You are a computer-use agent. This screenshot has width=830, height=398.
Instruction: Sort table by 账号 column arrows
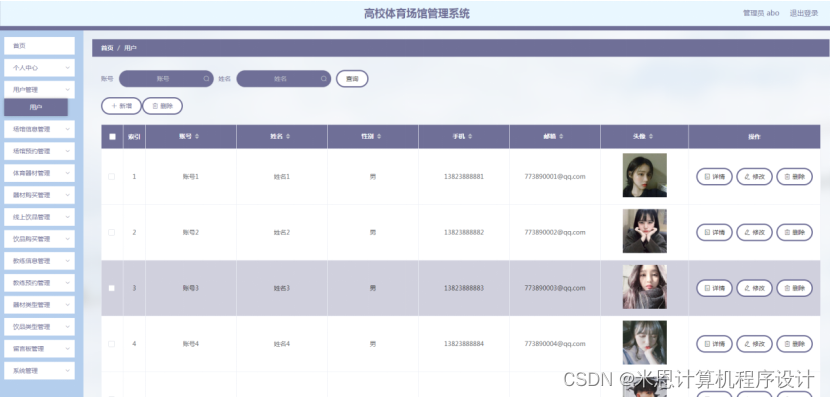tap(197, 137)
